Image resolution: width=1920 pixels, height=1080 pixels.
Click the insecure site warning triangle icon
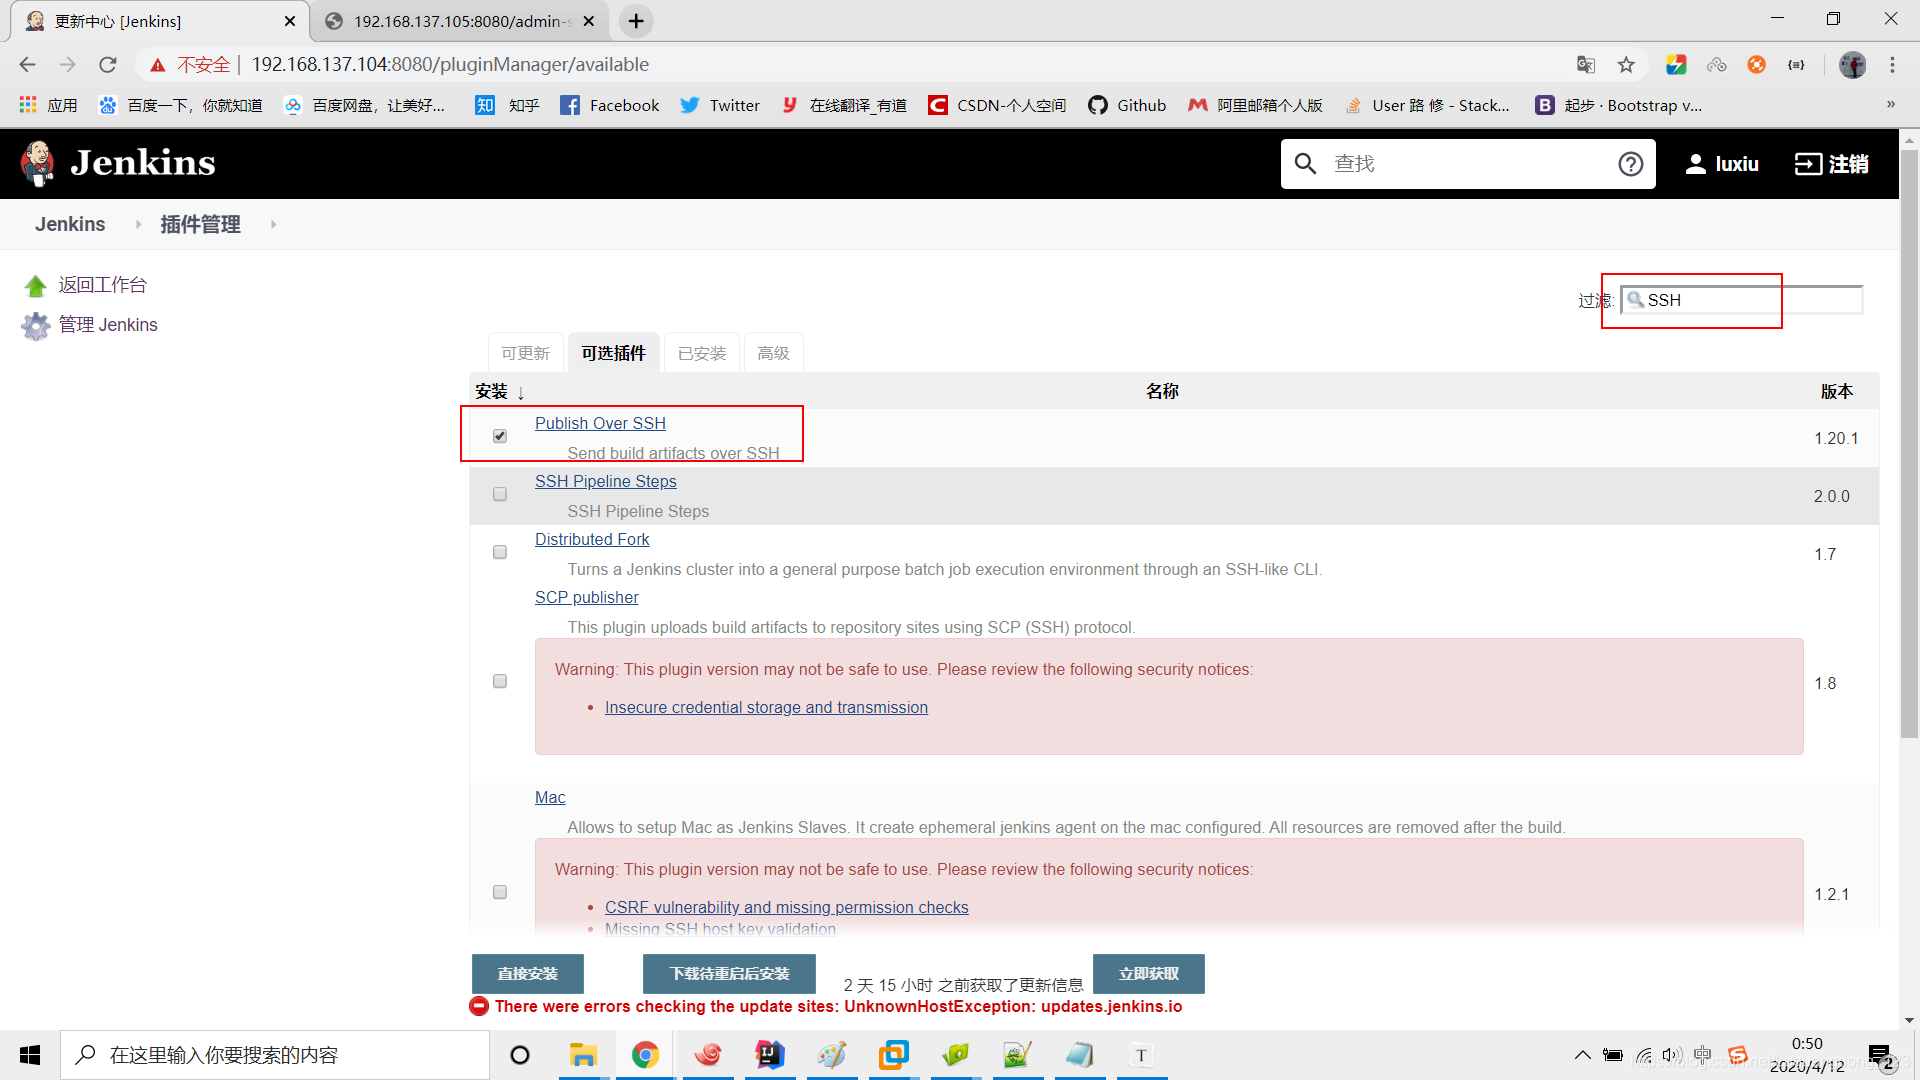pyautogui.click(x=157, y=65)
